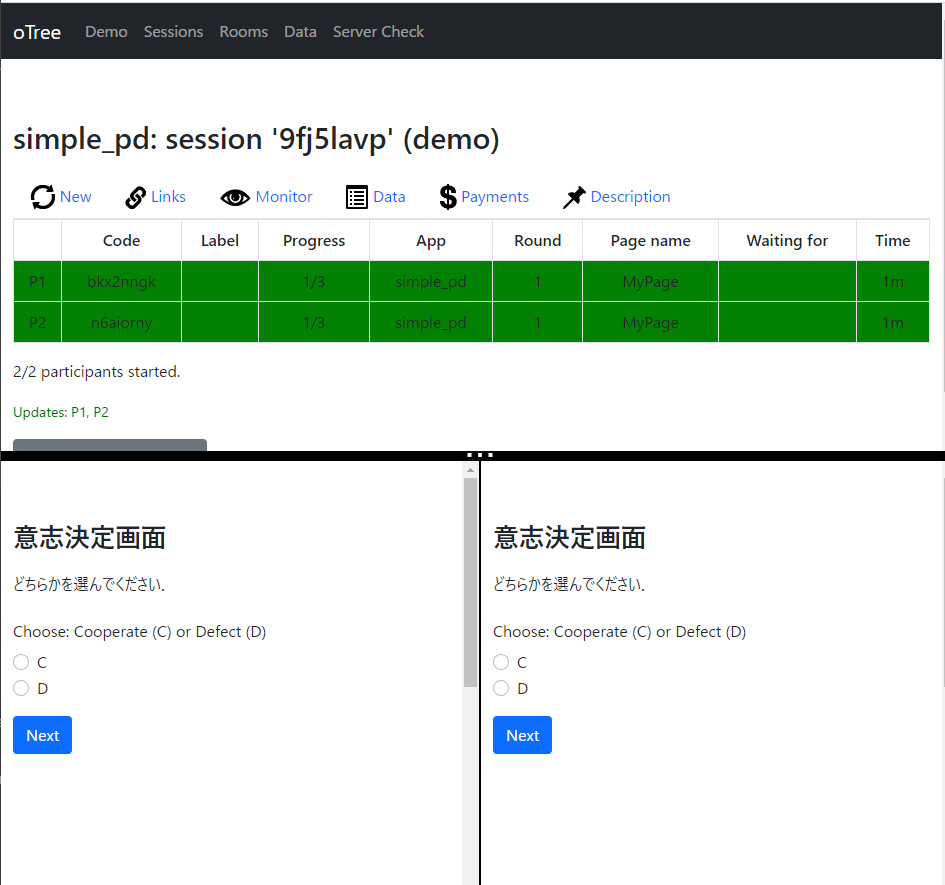The width and height of the screenshot is (945, 885).
Task: Open the Description tab
Action: [630, 197]
